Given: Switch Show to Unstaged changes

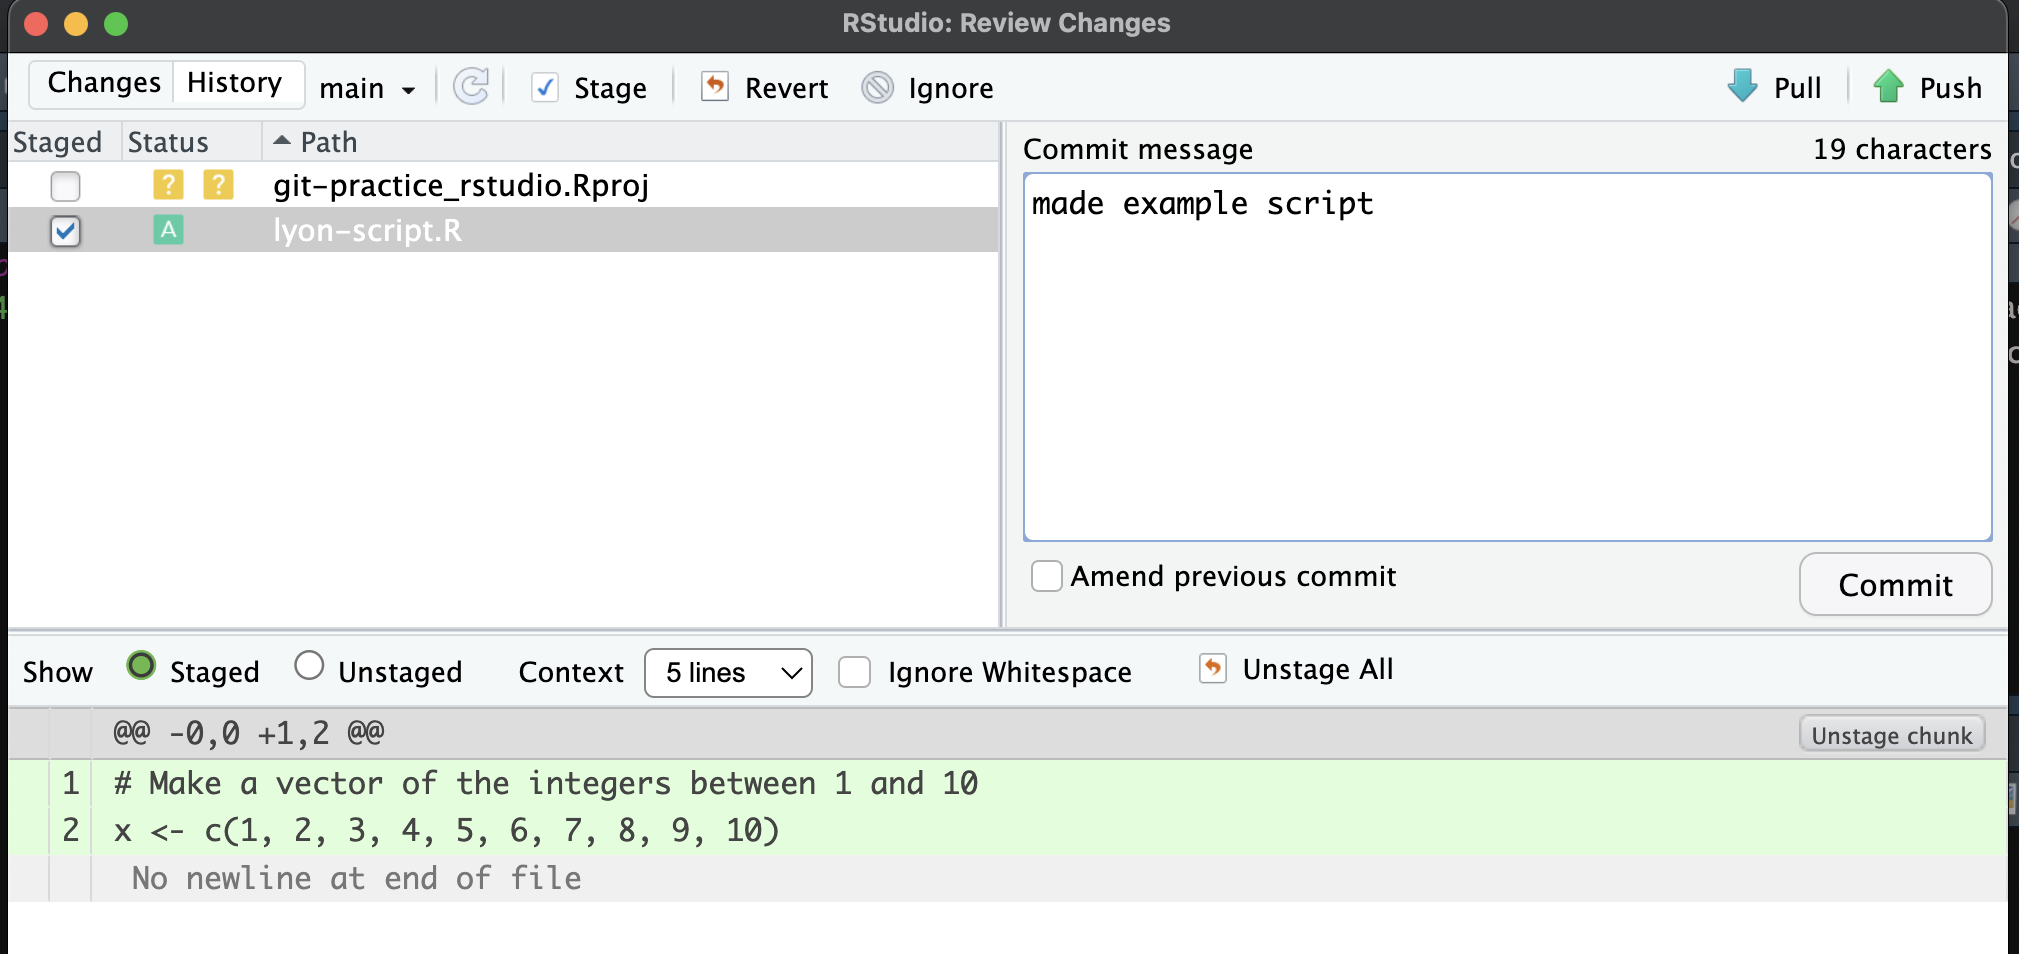Looking at the screenshot, I should [308, 666].
